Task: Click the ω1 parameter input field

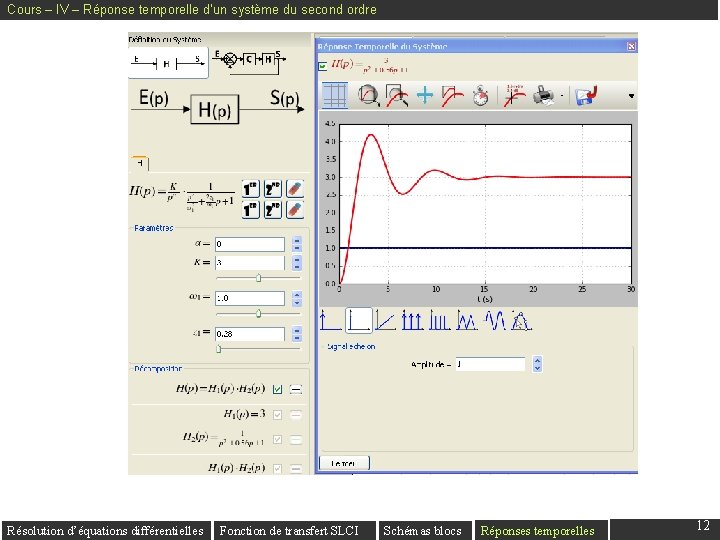Action: [x=250, y=298]
